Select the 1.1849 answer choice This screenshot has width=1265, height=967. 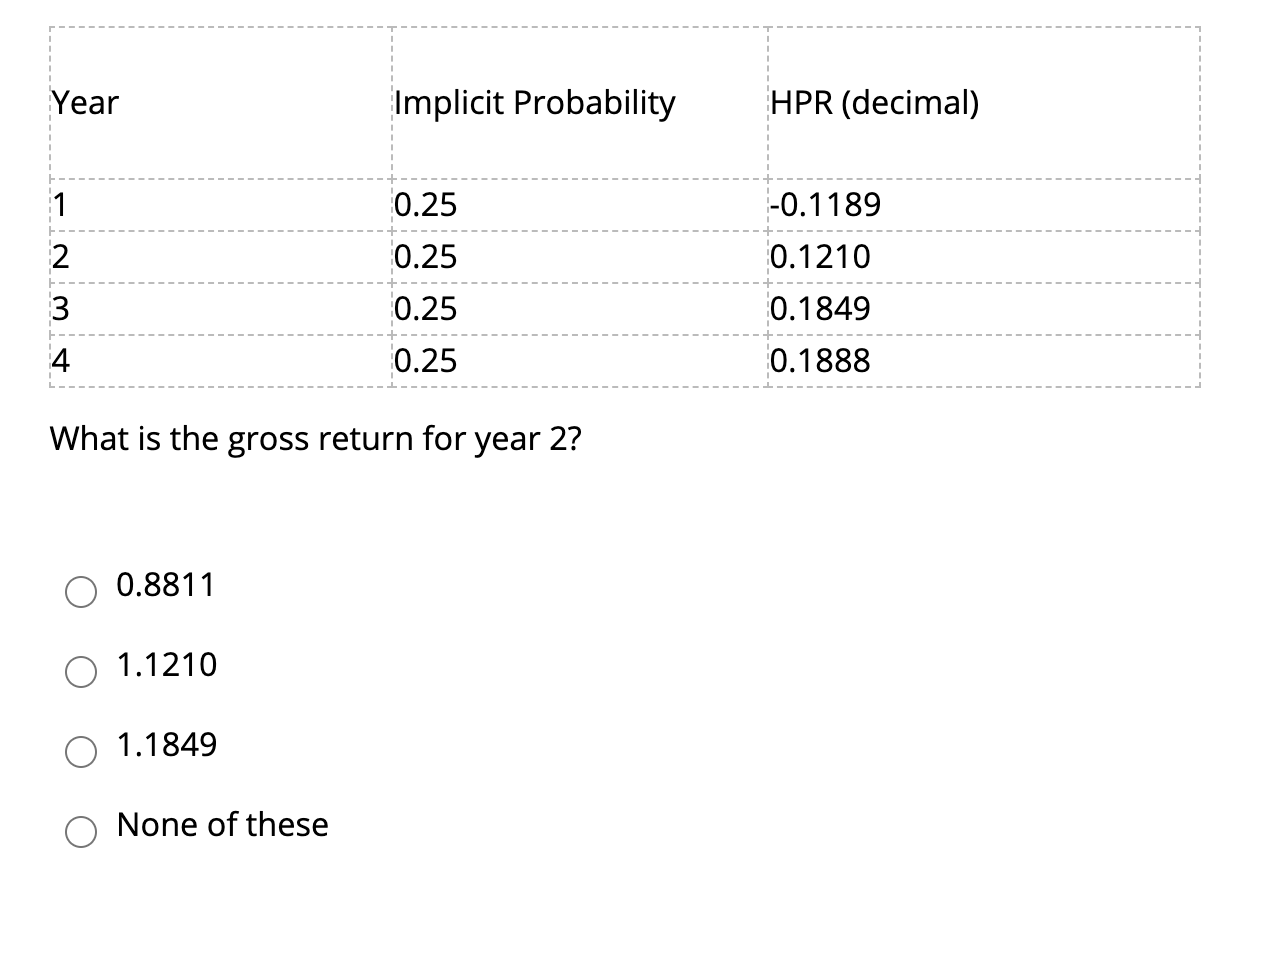pos(81,752)
